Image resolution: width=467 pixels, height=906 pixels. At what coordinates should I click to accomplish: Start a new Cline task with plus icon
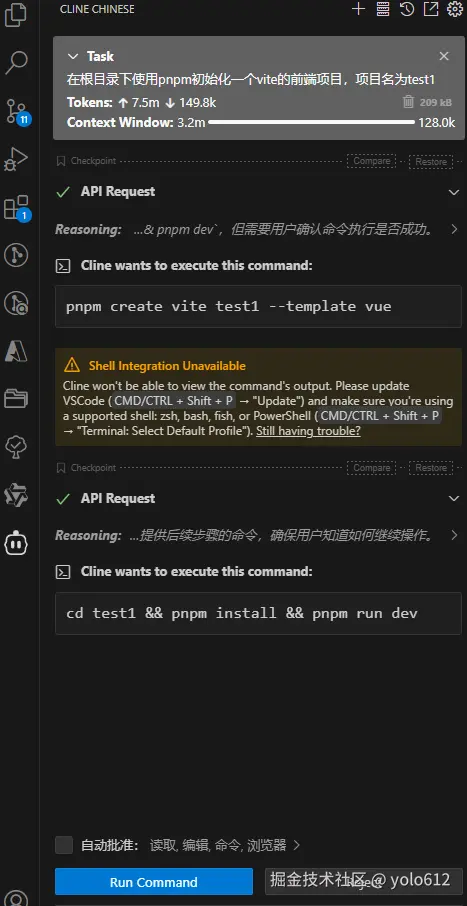pyautogui.click(x=358, y=9)
